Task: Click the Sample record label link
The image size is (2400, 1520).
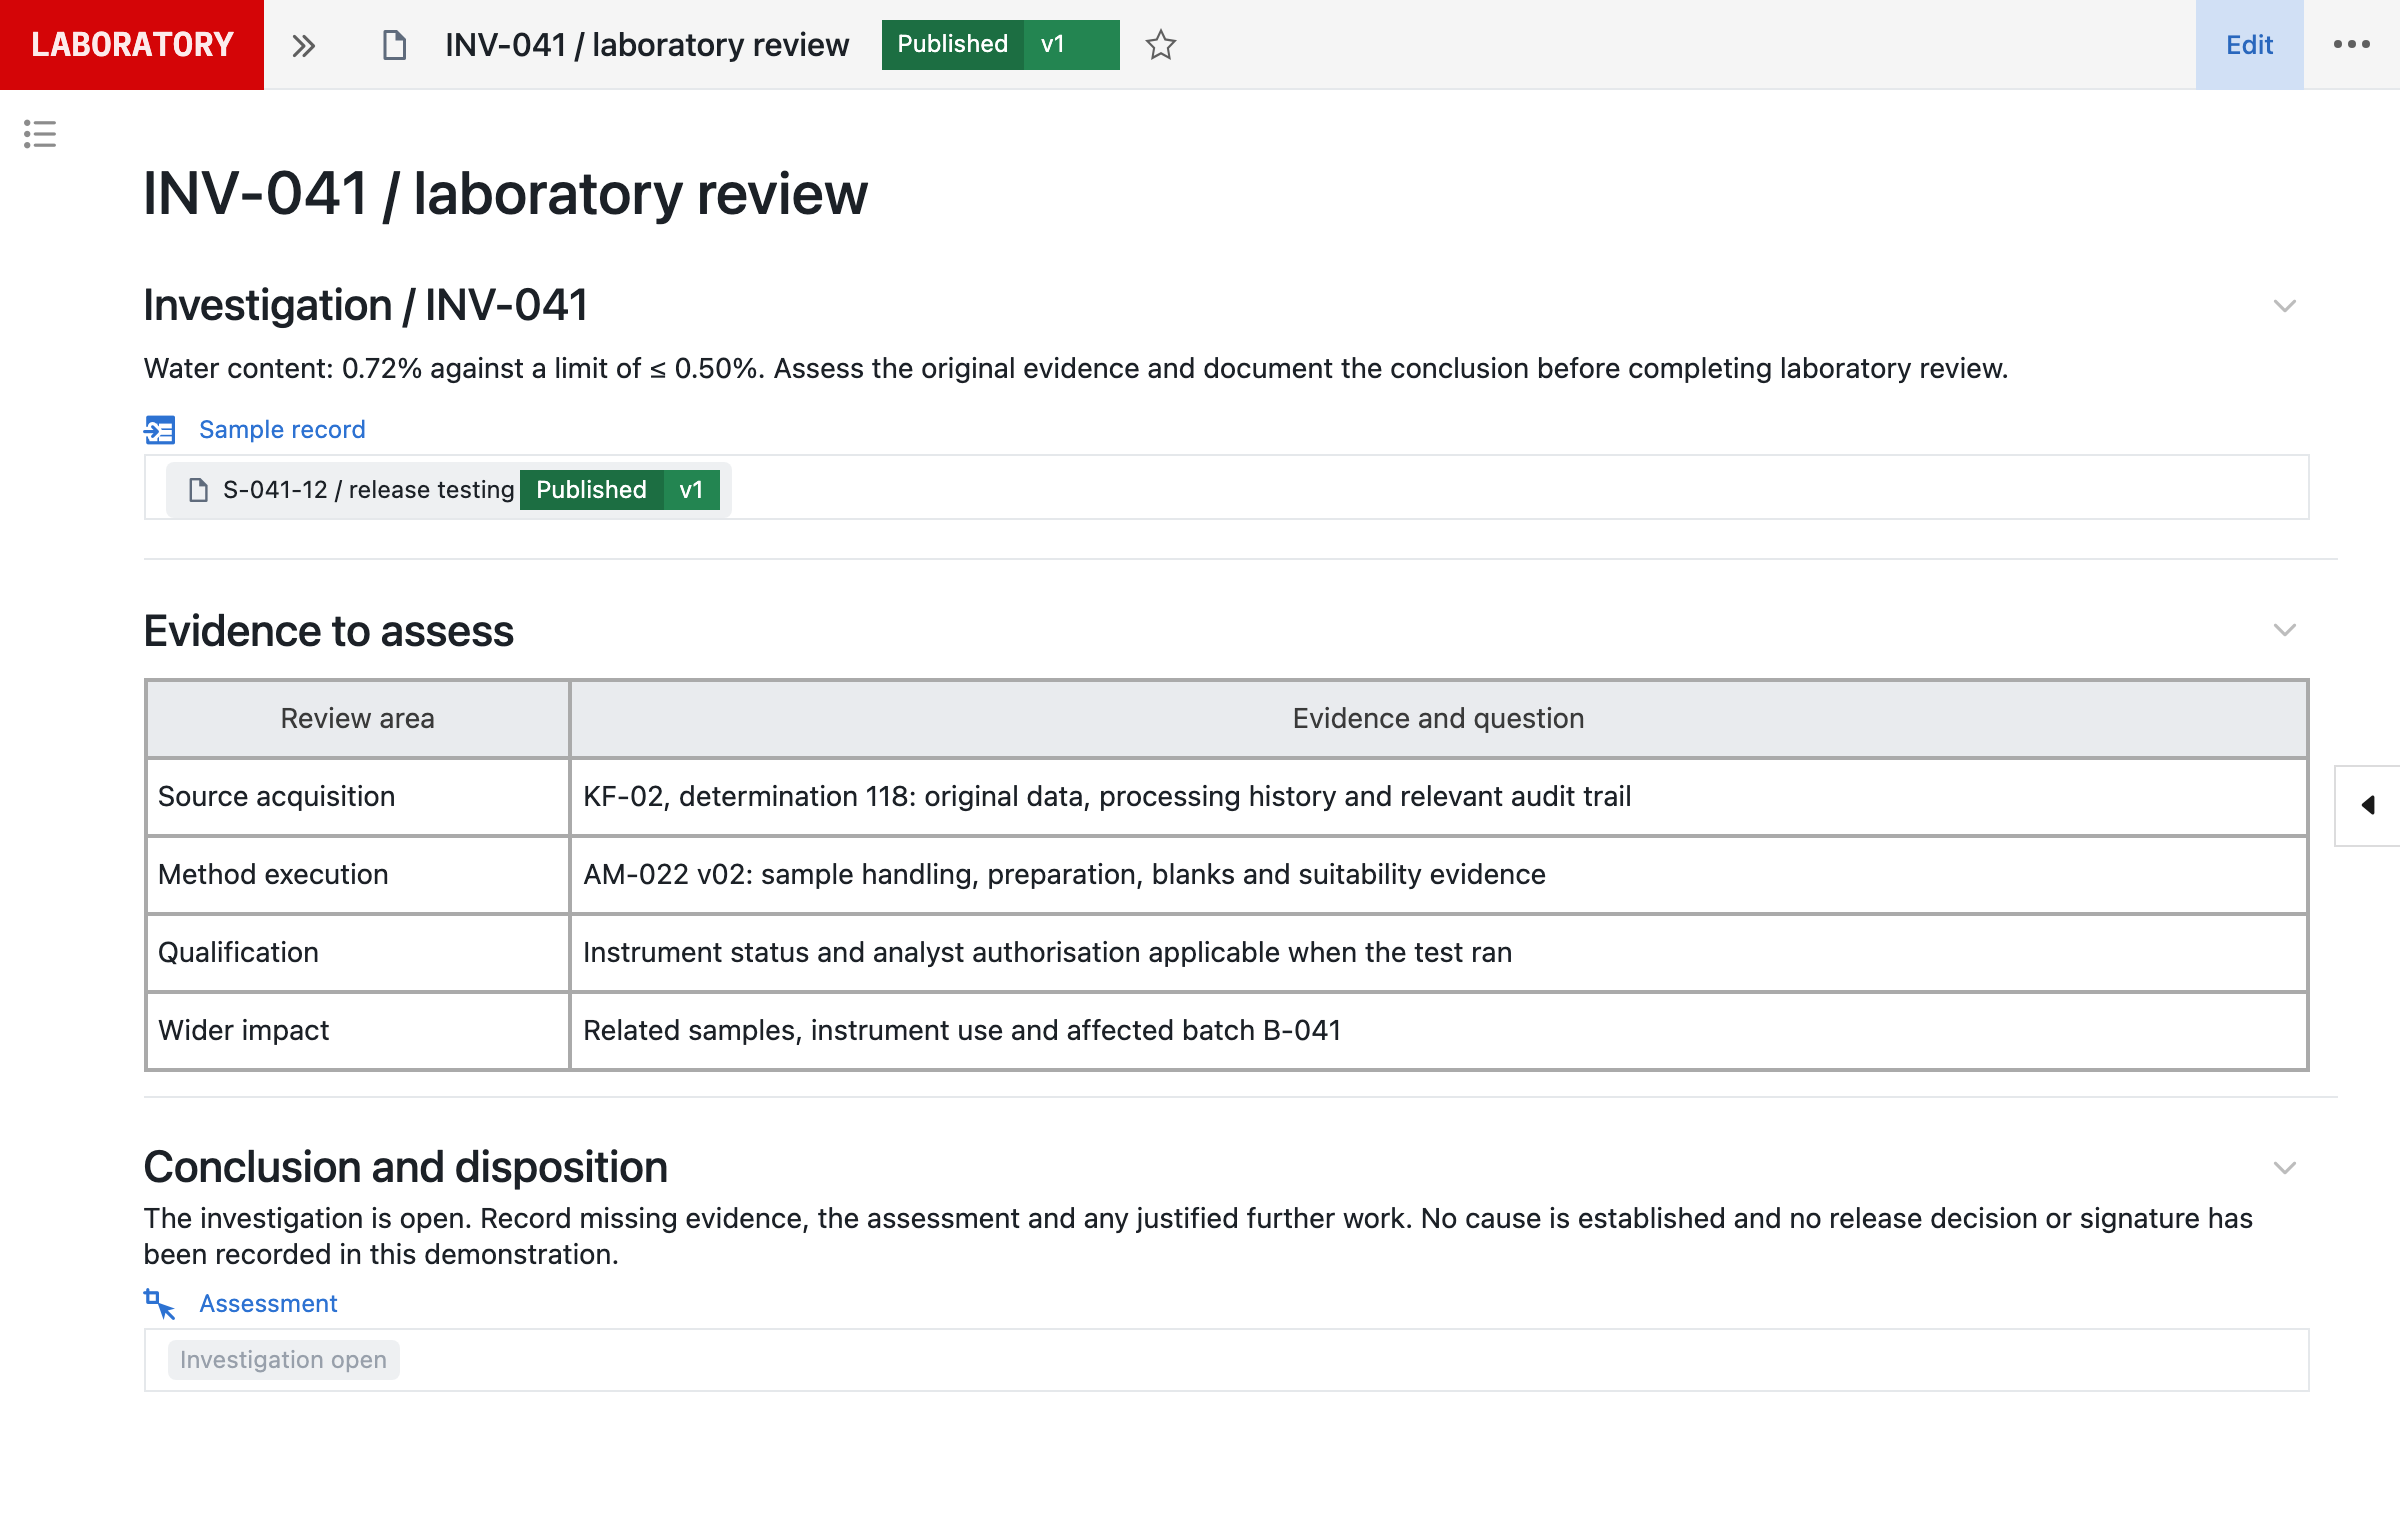Action: pos(282,430)
